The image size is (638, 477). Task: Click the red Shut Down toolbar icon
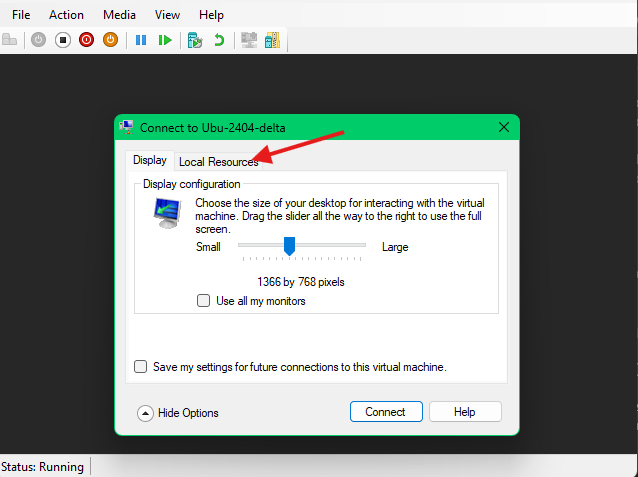tap(86, 40)
